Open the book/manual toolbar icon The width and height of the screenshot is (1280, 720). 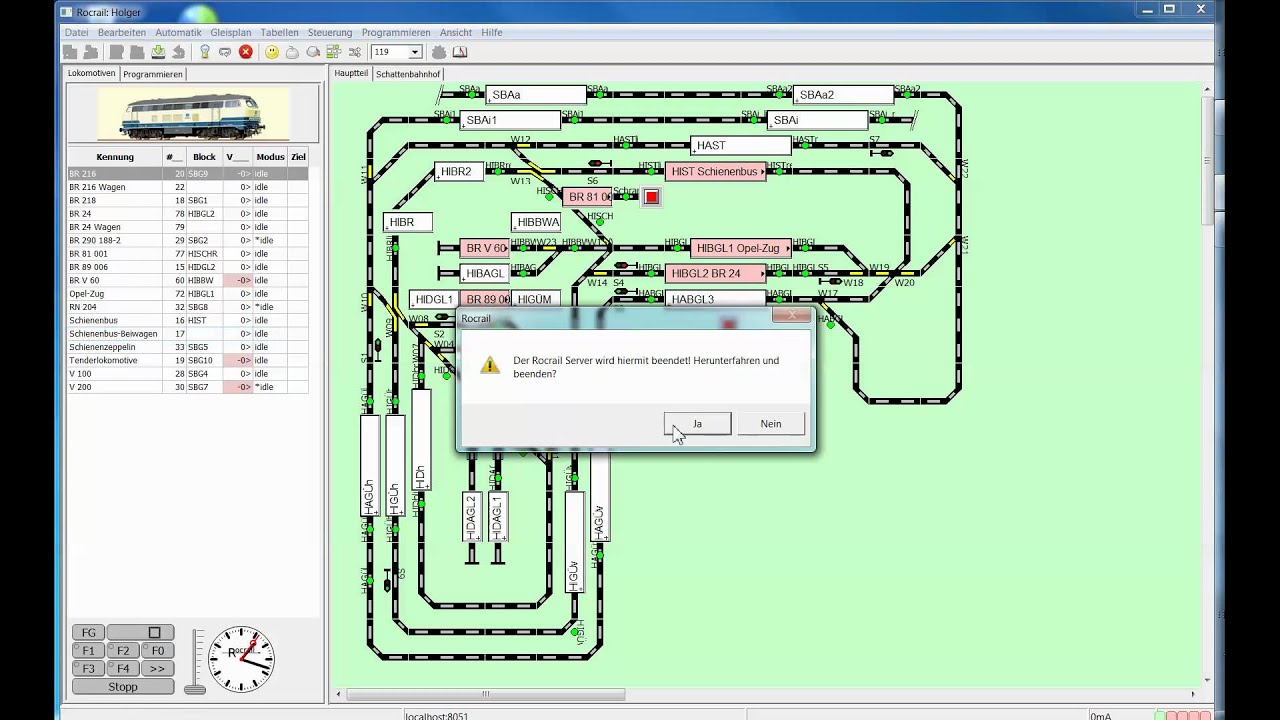coord(460,52)
